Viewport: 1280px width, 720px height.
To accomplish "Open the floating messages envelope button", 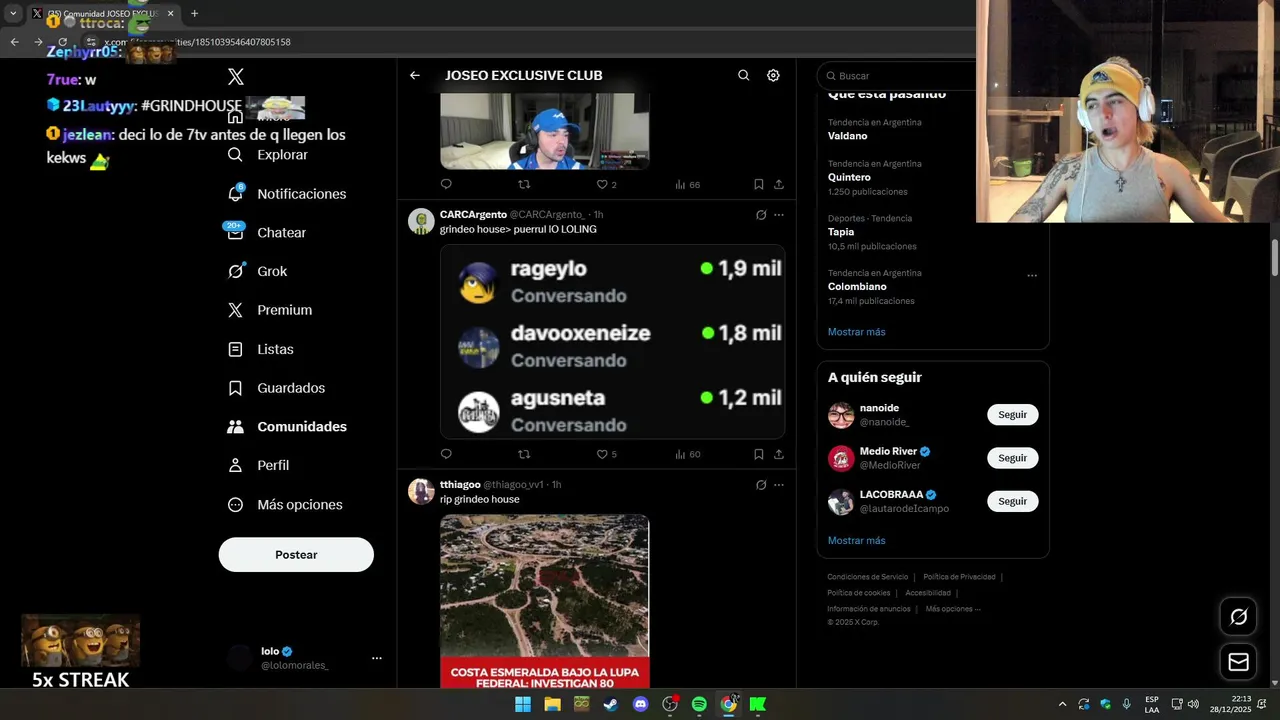I will coord(1238,662).
